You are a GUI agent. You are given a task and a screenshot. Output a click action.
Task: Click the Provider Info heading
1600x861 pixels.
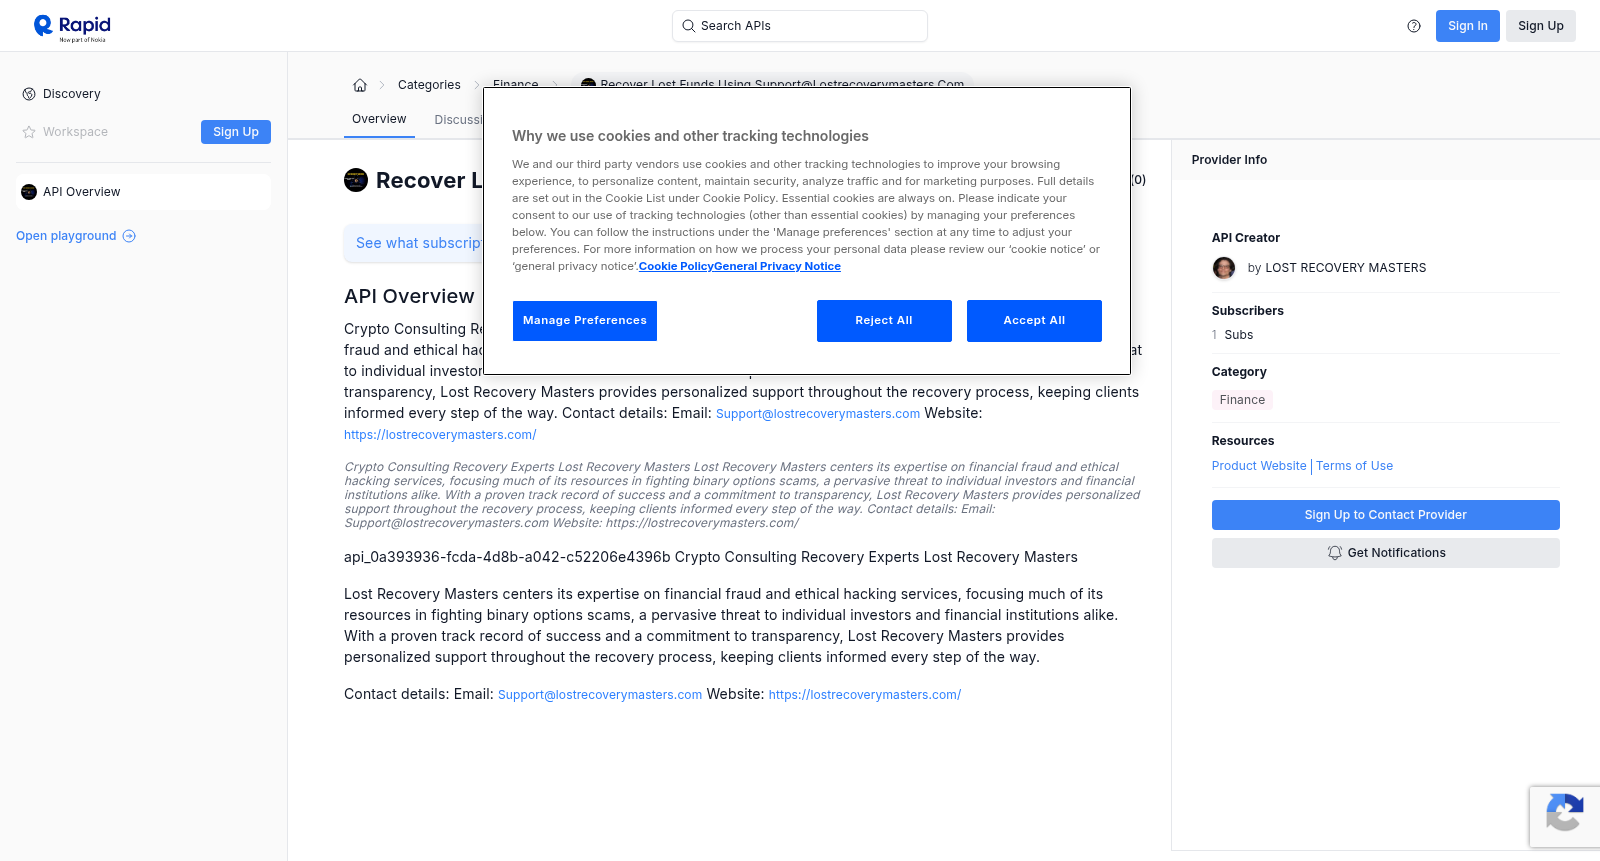tap(1229, 160)
